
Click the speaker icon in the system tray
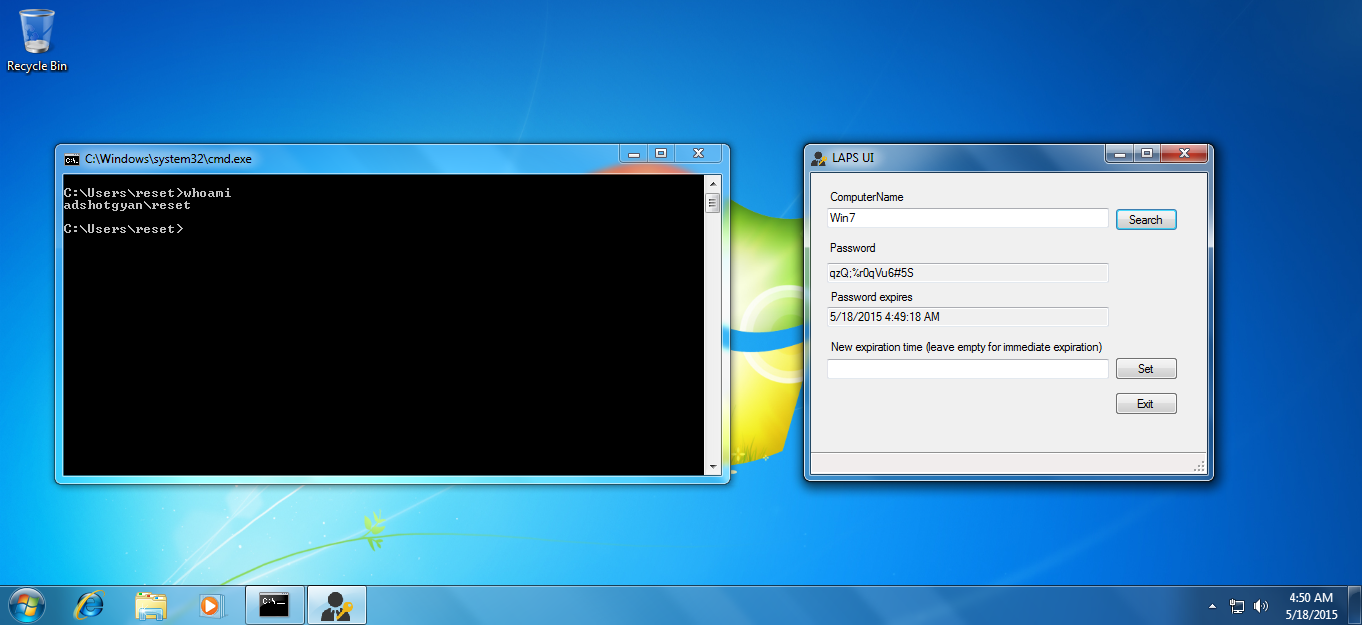[x=1260, y=605]
